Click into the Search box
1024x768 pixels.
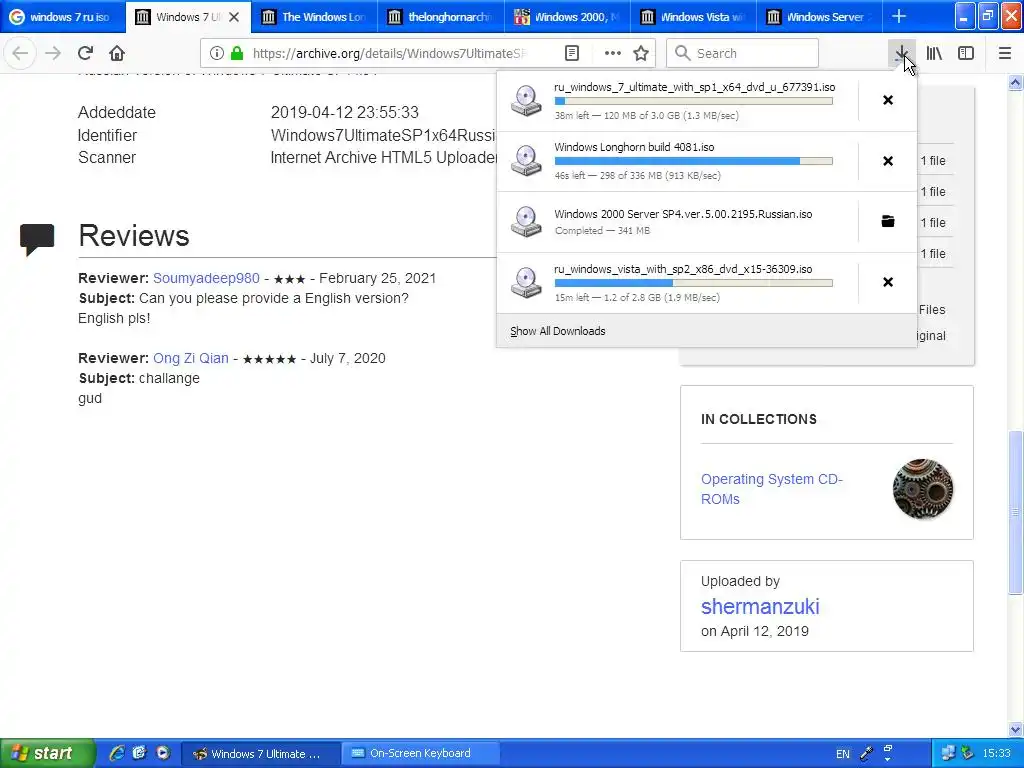[x=743, y=53]
